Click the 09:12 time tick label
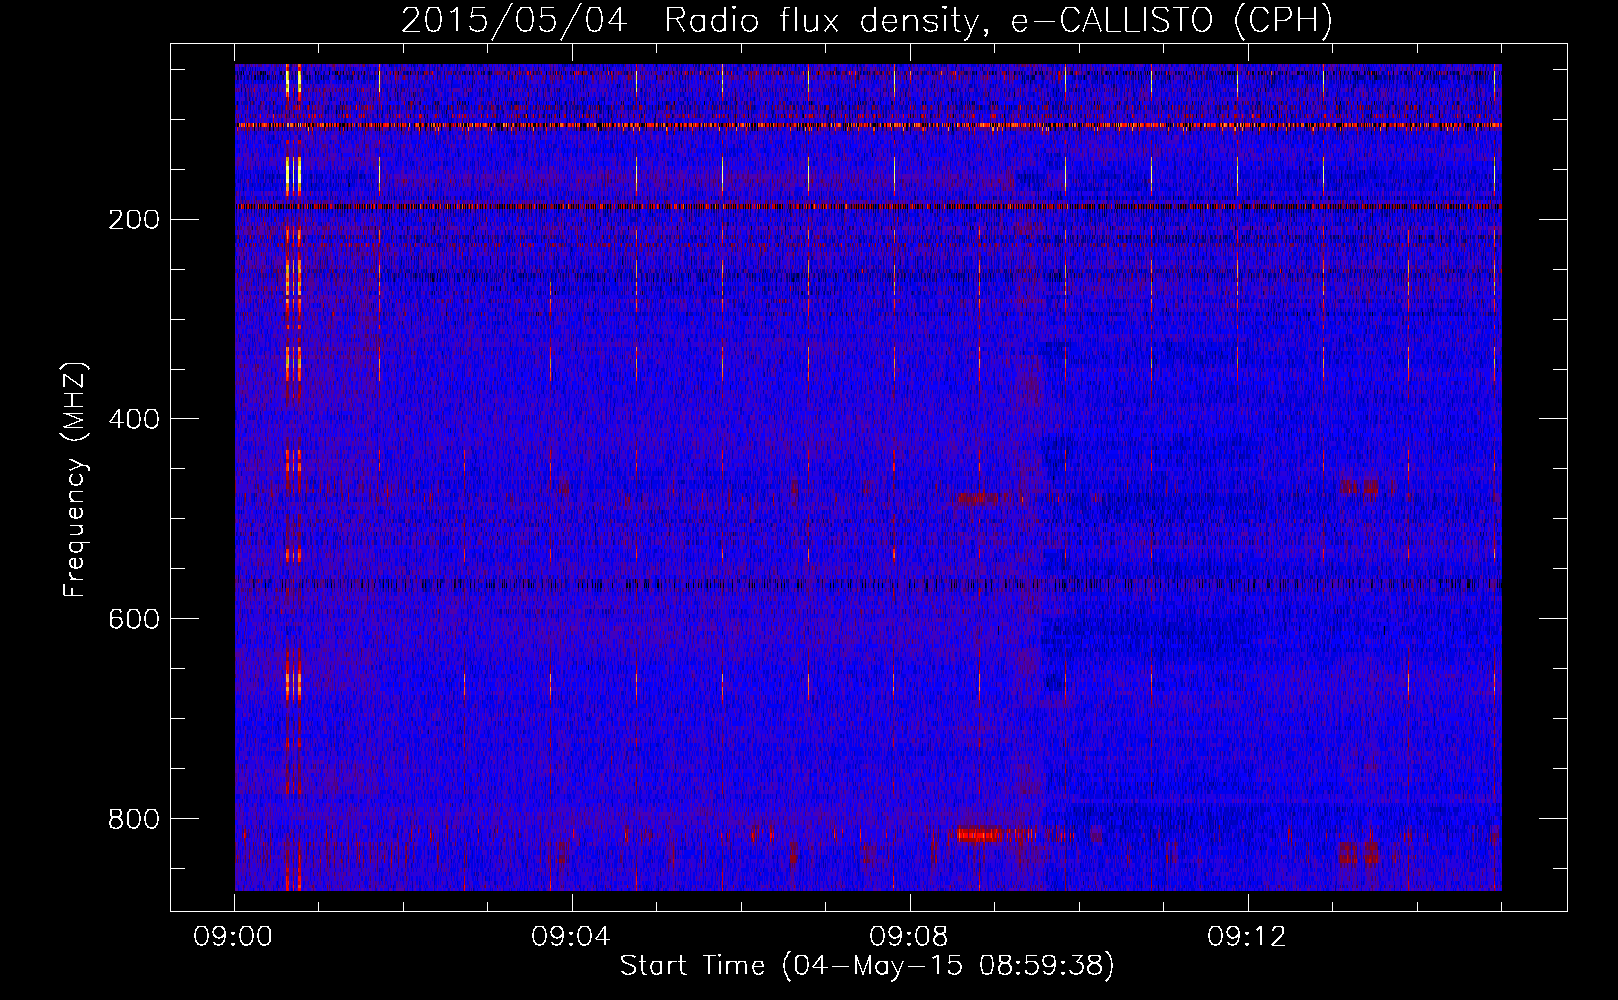Viewport: 1618px width, 1000px height. pos(1247,937)
